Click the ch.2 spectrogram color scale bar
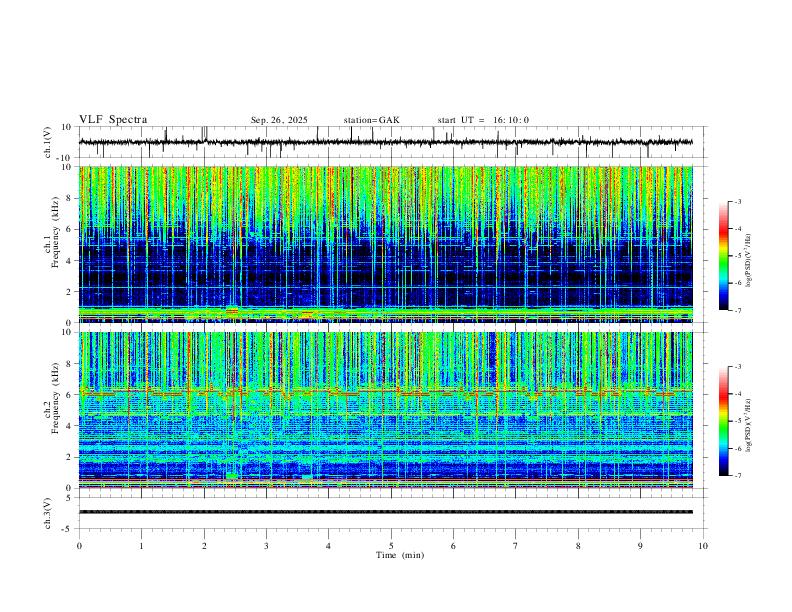 (723, 421)
